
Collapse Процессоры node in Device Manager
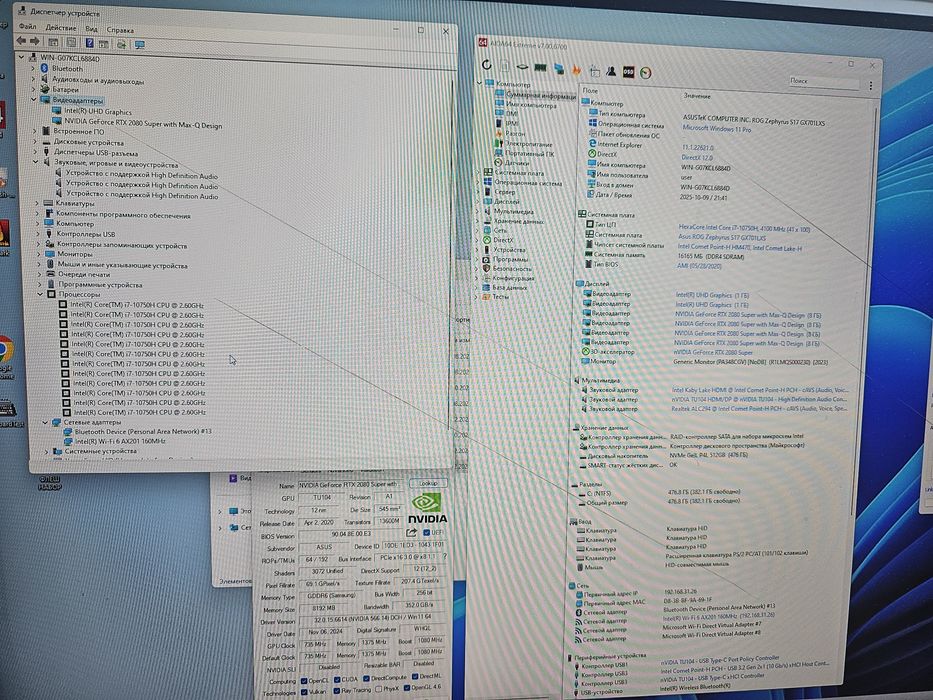[40, 294]
